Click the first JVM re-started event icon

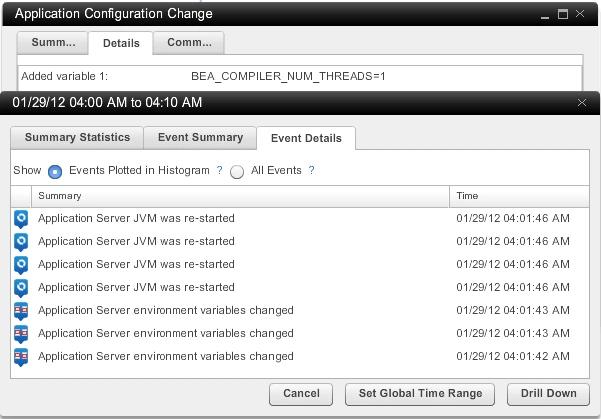pos(21,218)
